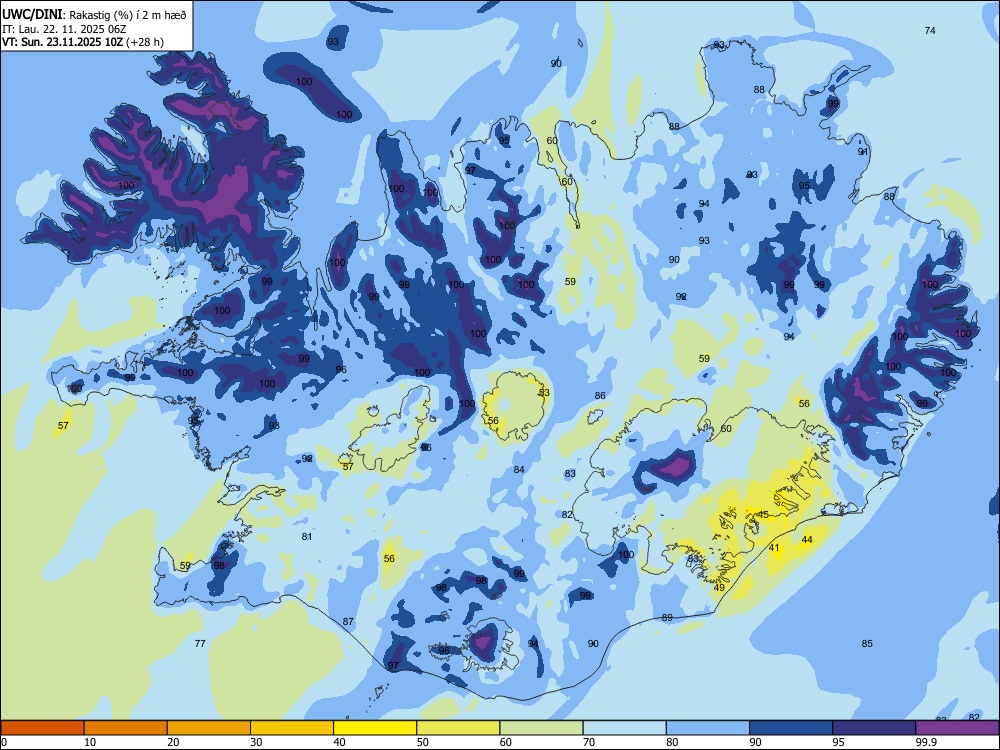Click the dark blue 90–95 legend swatch

pos(791,728)
